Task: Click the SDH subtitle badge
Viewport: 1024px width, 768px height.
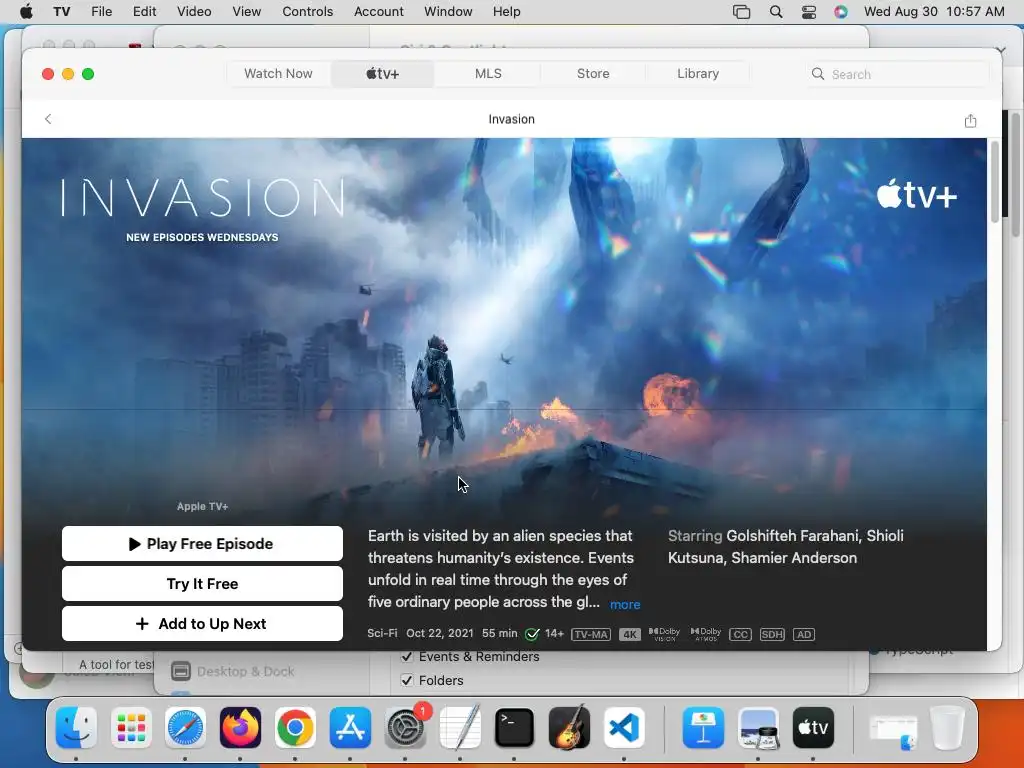Action: click(x=772, y=634)
